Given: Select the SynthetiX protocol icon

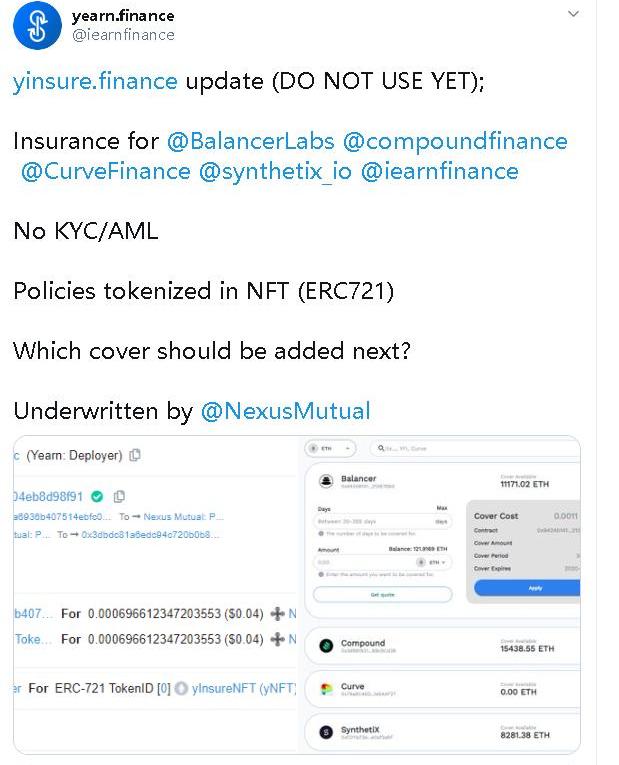Looking at the screenshot, I should coord(326,733).
